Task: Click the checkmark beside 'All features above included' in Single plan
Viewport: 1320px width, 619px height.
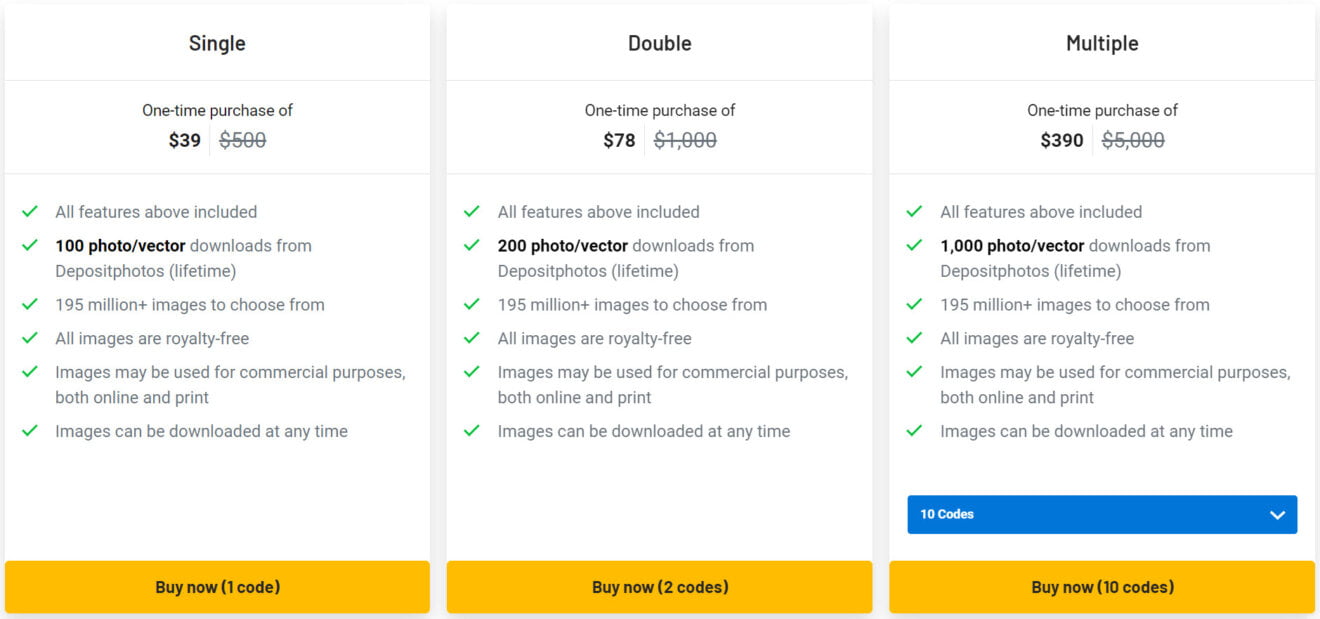Action: 29,211
